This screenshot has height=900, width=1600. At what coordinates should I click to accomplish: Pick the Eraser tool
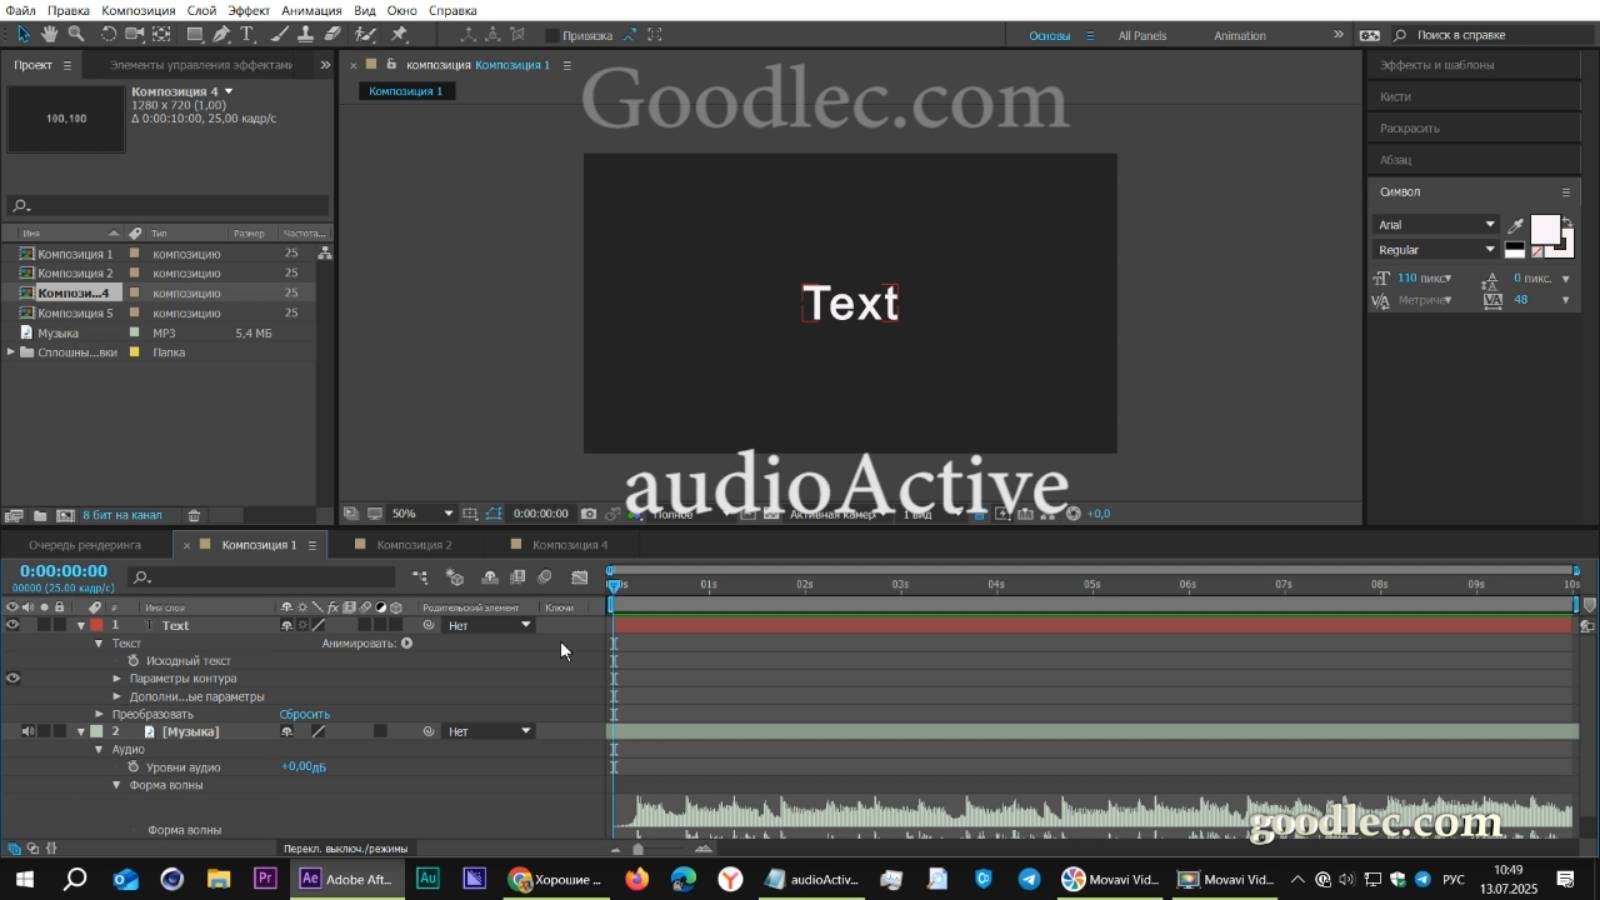point(331,33)
